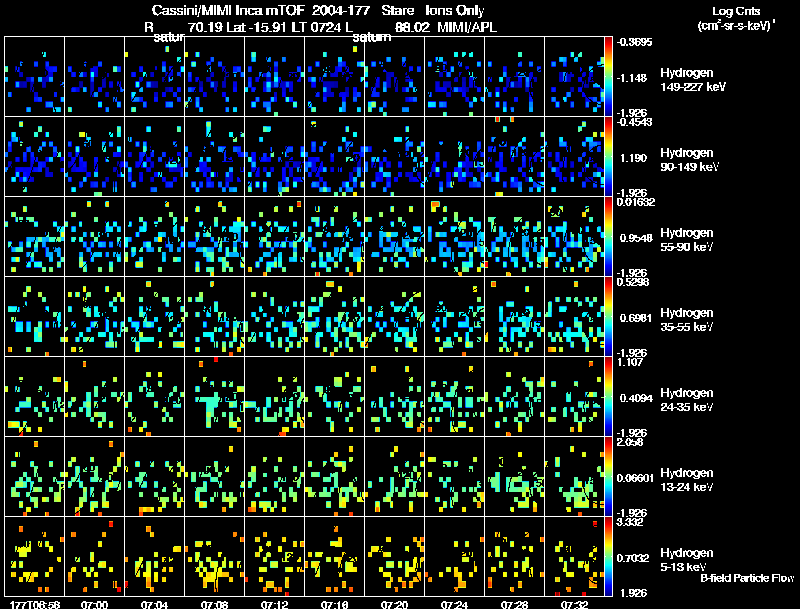Click the Hydrogen 5-13 keV color bar
Image resolution: width=800 pixels, height=609 pixels.
pyautogui.click(x=608, y=556)
